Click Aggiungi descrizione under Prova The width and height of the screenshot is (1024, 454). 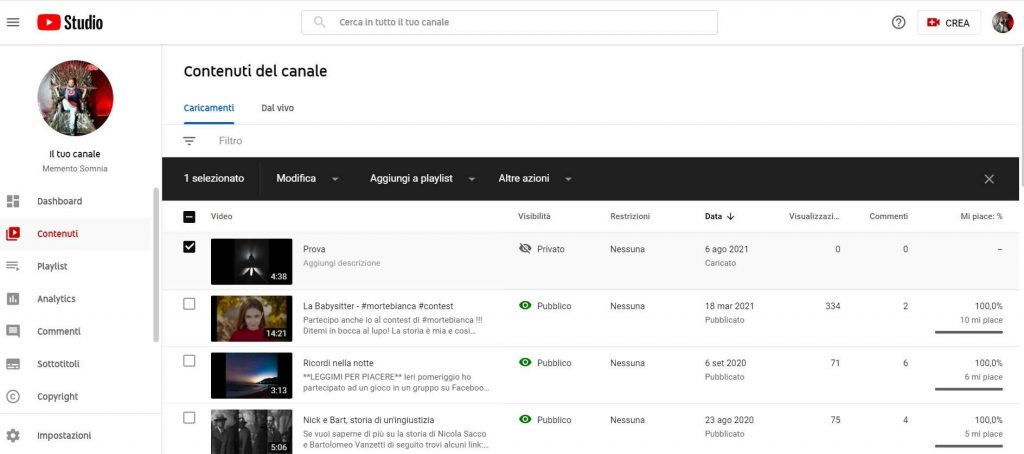[x=342, y=263]
